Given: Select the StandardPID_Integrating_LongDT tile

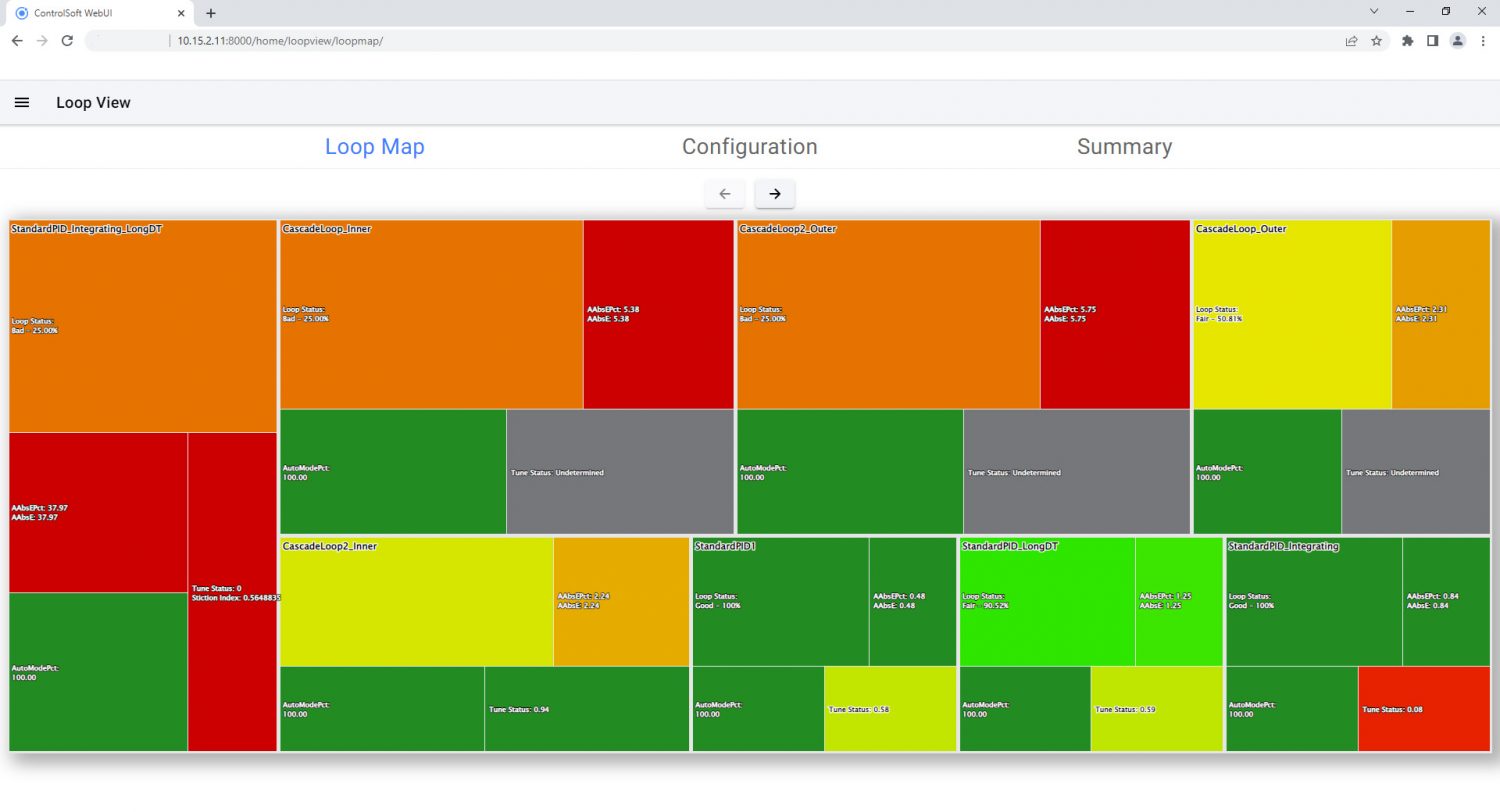Looking at the screenshot, I should coord(140,320).
